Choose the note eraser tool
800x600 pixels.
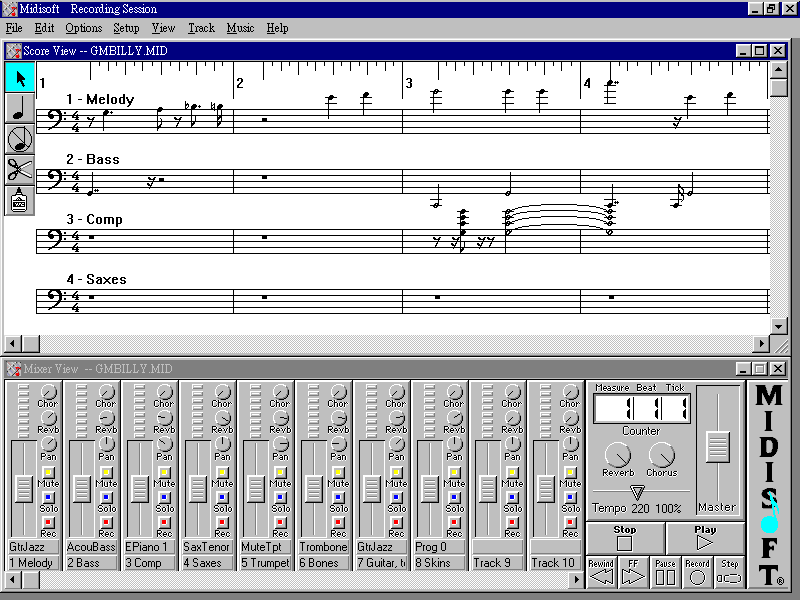(x=19, y=140)
